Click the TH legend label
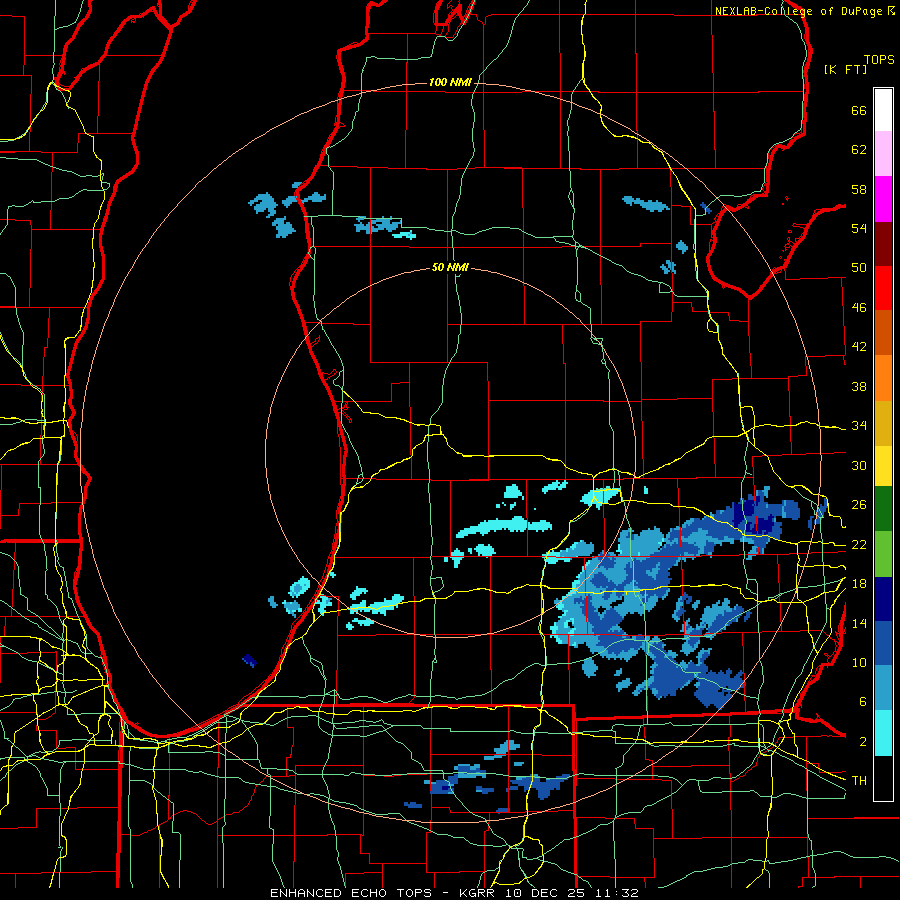 [859, 781]
